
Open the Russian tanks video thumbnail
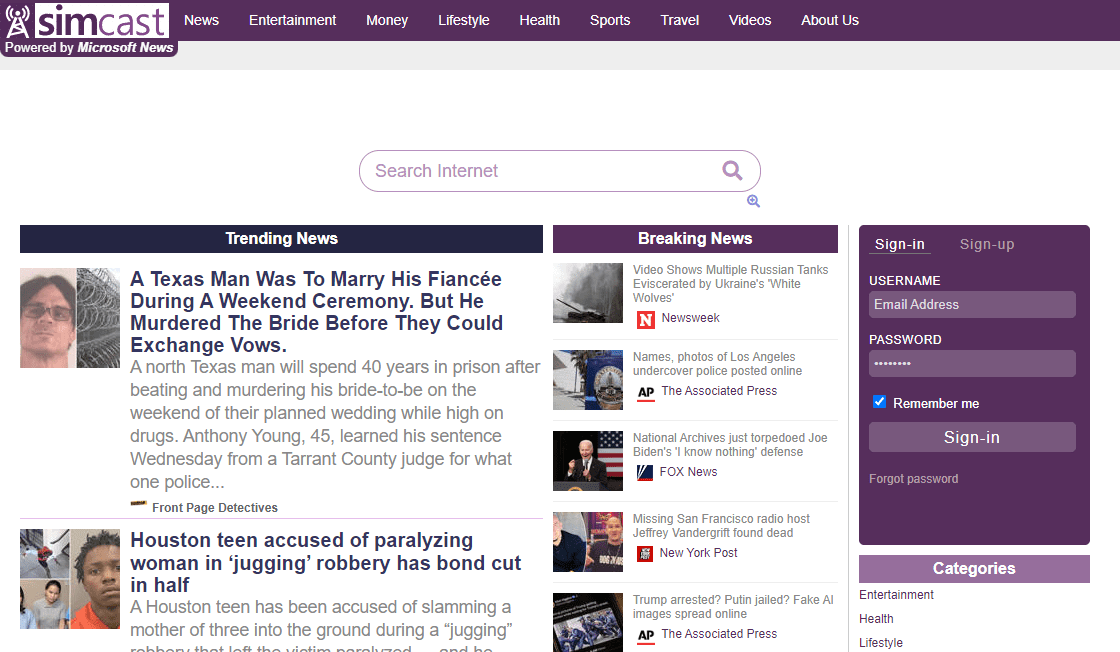coord(588,293)
